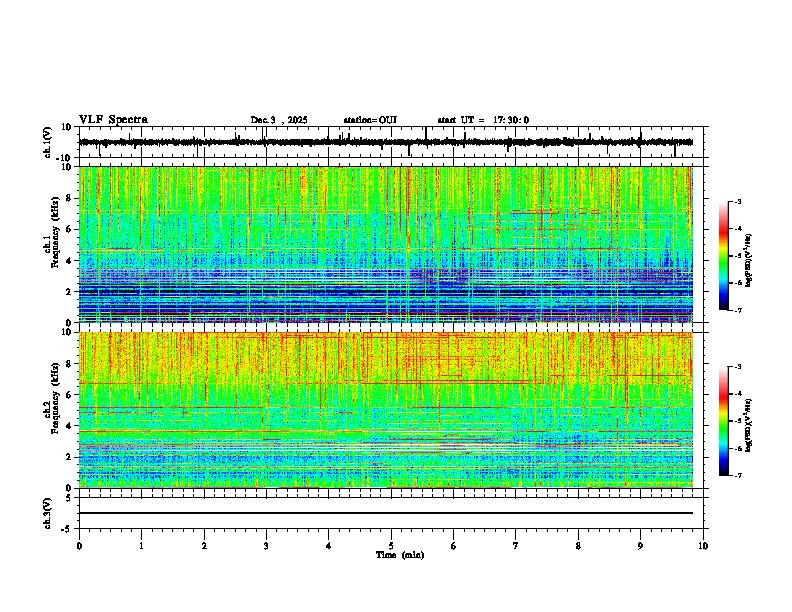Click the ch.2 color bar "log(PSD)" unit label

click(749, 425)
